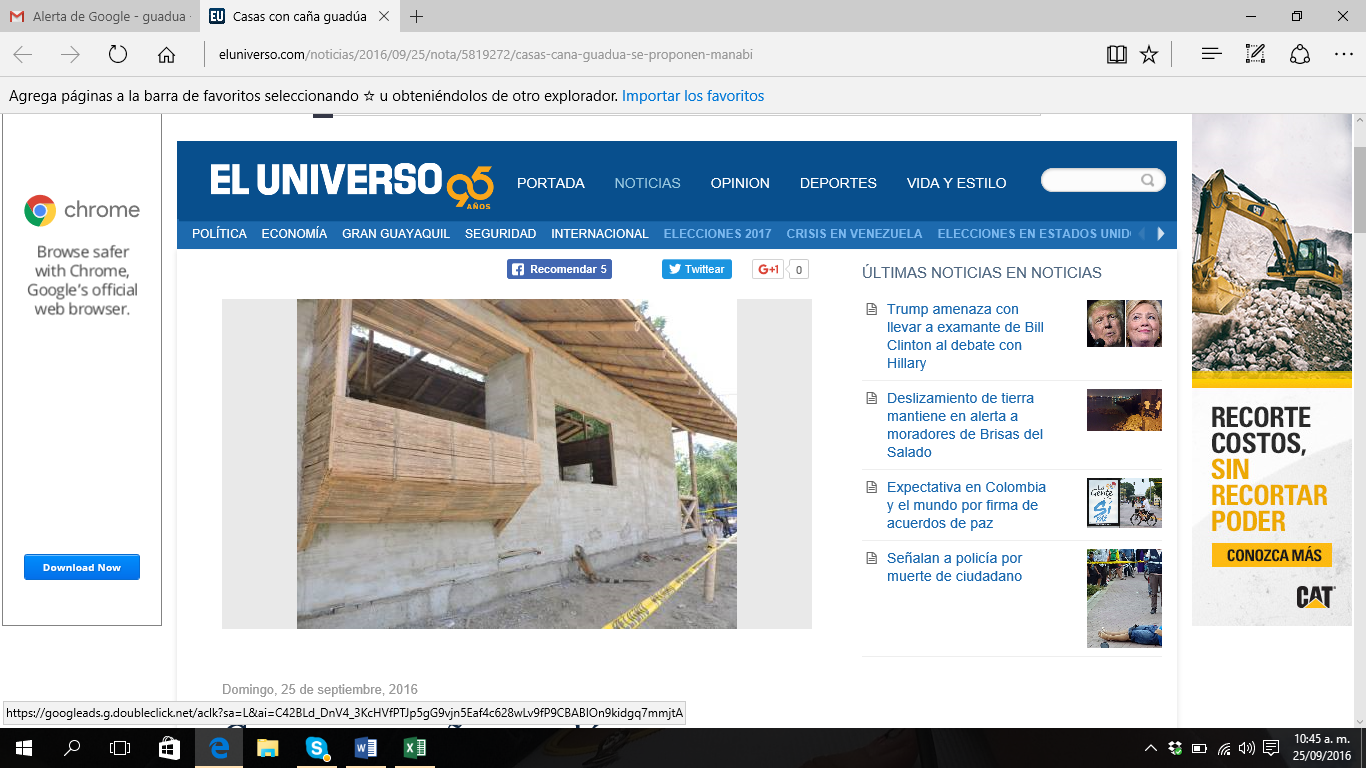Click the Edge reading view icon
Viewport: 1366px width, 768px height.
click(1117, 55)
